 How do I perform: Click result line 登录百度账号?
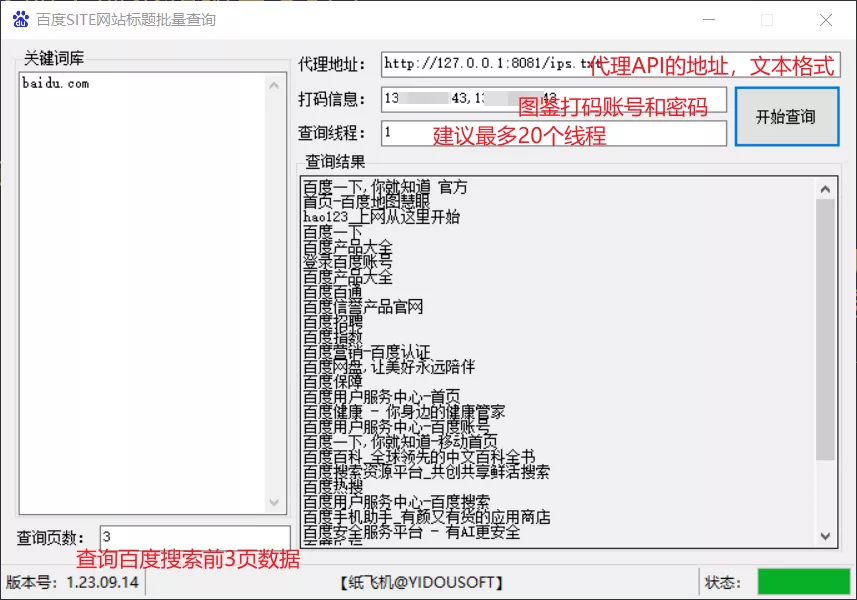(348, 262)
